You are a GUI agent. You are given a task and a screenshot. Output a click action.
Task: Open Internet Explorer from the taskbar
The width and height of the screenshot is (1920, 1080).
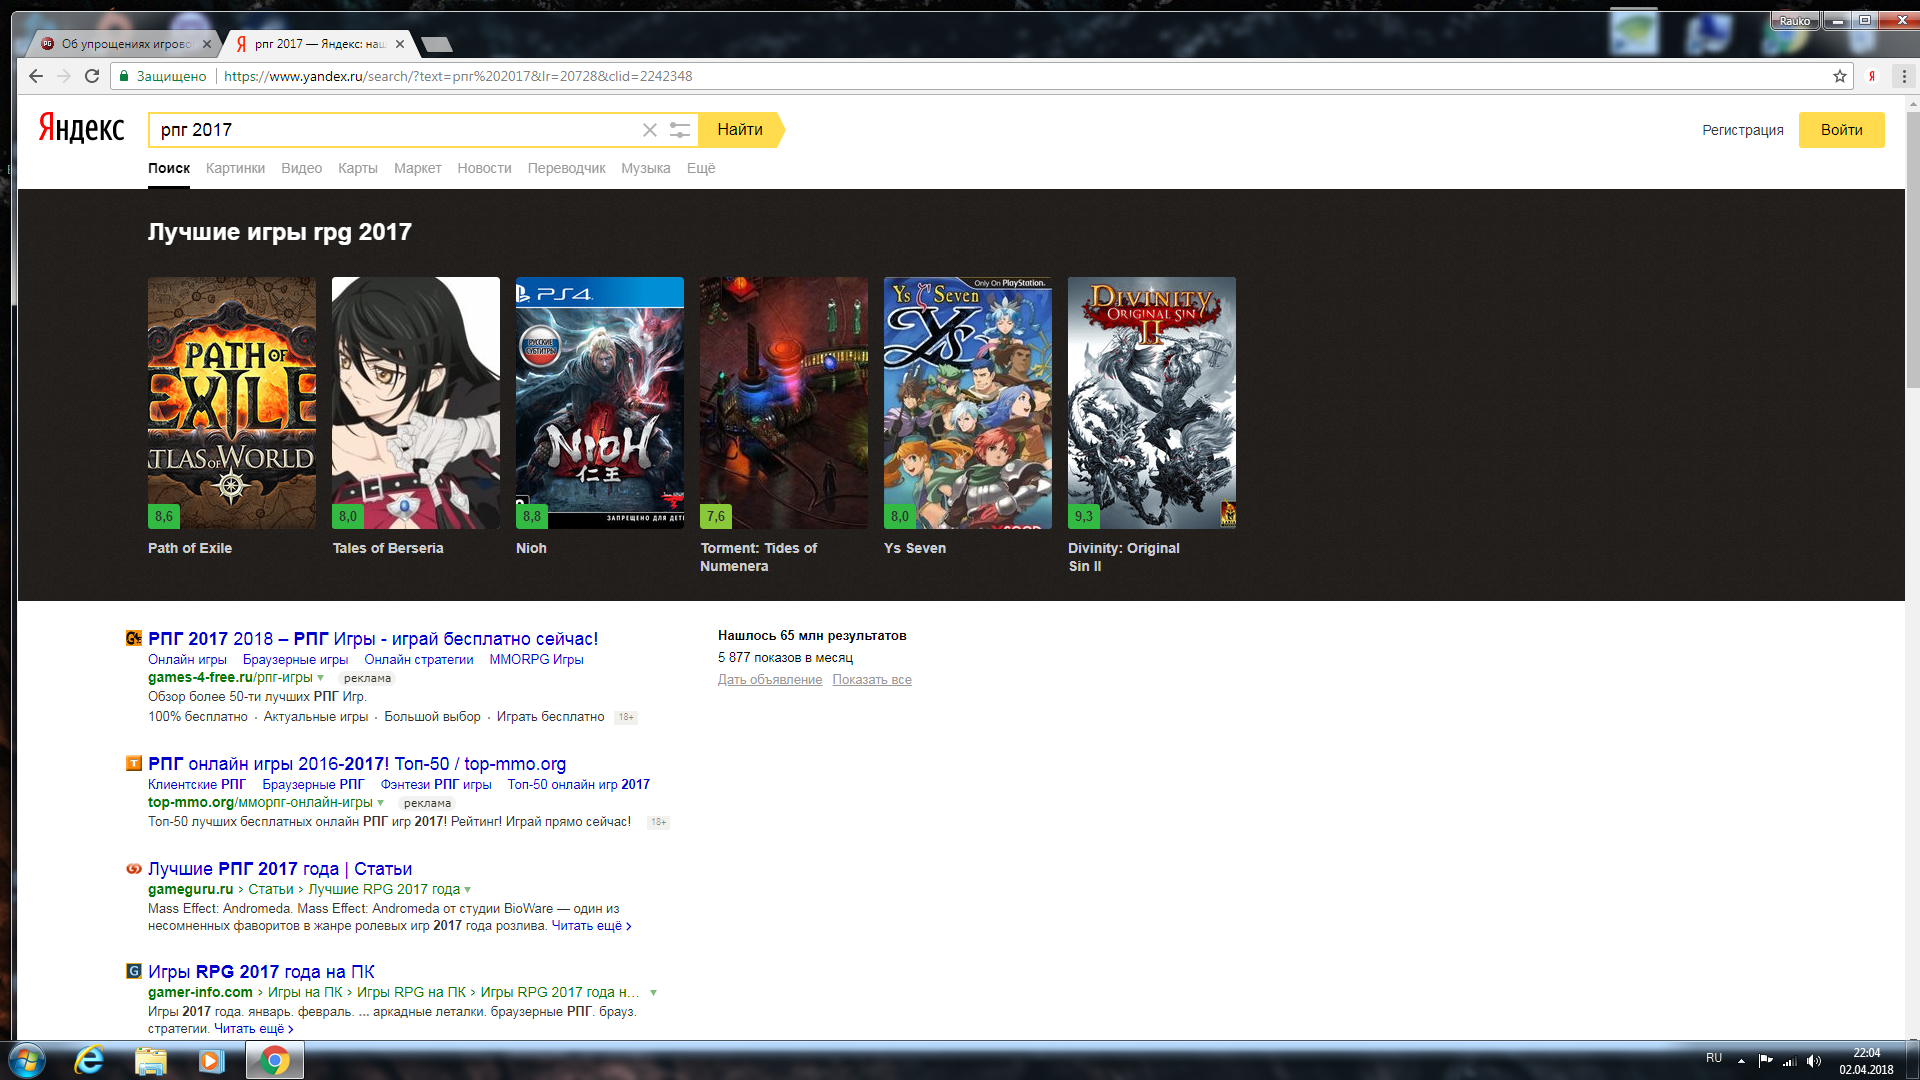pyautogui.click(x=89, y=1060)
